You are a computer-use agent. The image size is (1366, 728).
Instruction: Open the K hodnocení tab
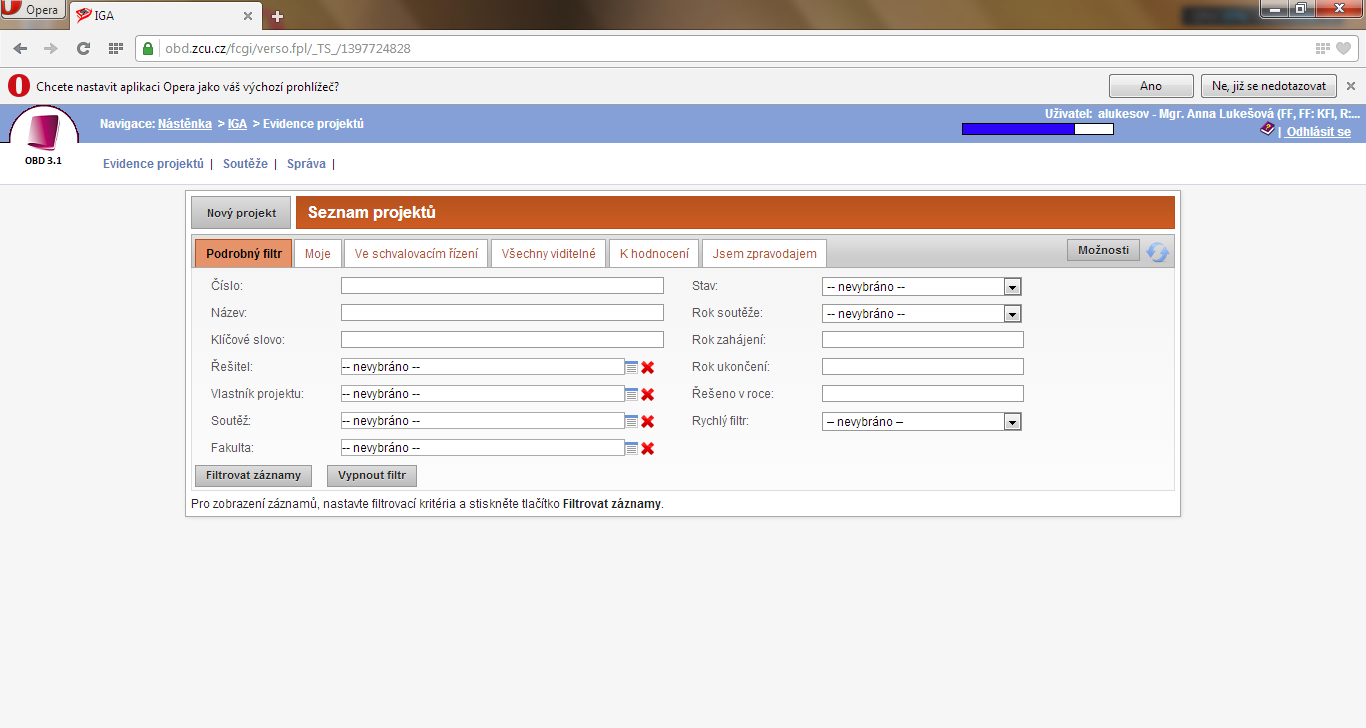pos(654,253)
